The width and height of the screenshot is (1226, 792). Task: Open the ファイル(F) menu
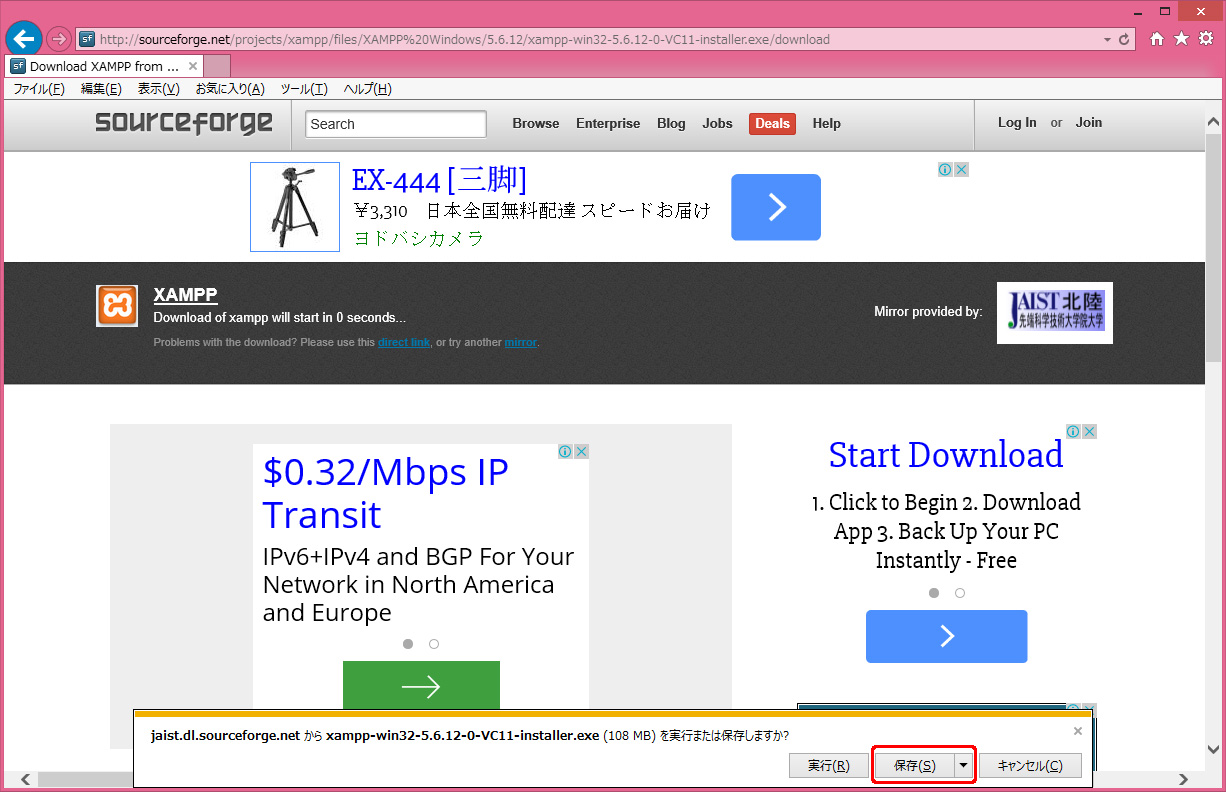point(38,89)
